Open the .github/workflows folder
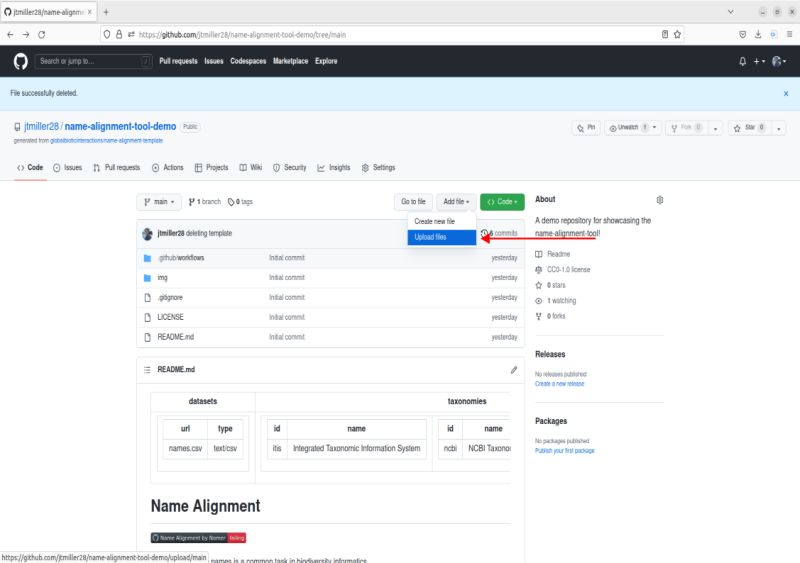The width and height of the screenshot is (800, 563). [181, 258]
